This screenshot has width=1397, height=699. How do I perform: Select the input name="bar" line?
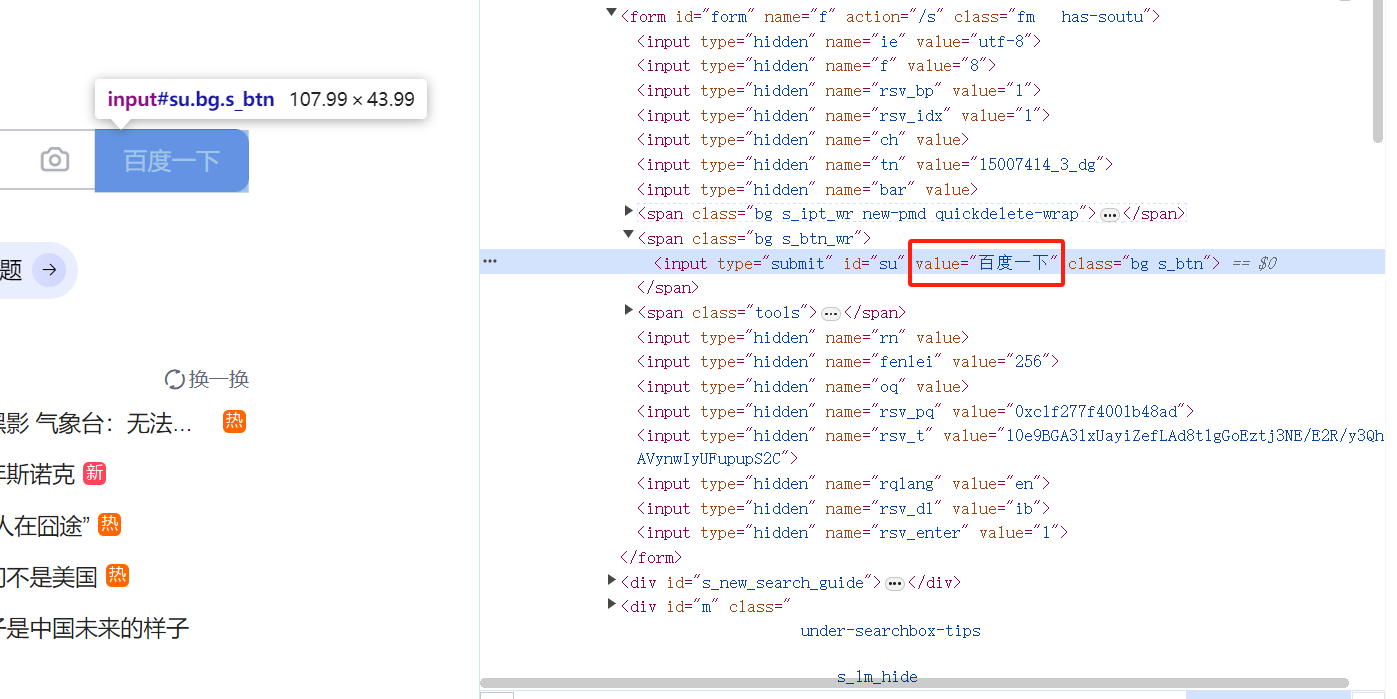[x=807, y=190]
